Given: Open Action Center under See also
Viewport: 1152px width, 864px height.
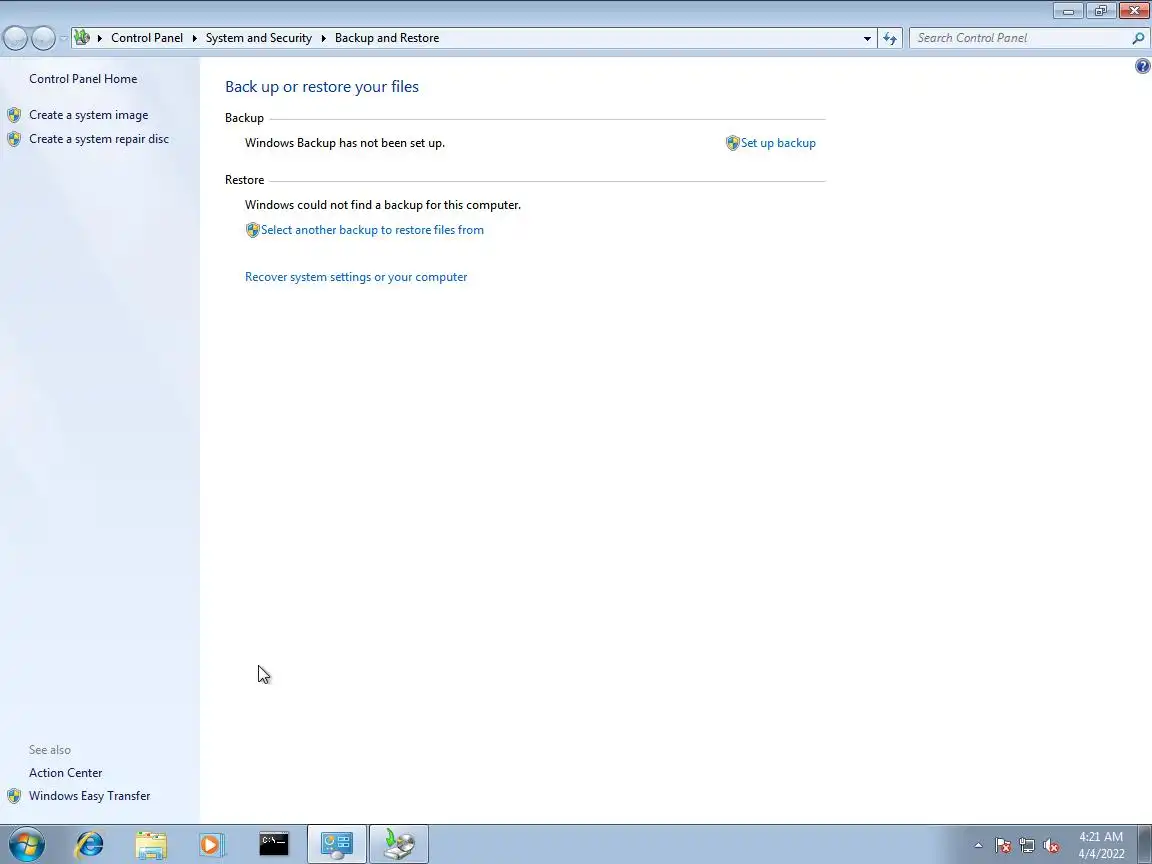Looking at the screenshot, I should [65, 773].
